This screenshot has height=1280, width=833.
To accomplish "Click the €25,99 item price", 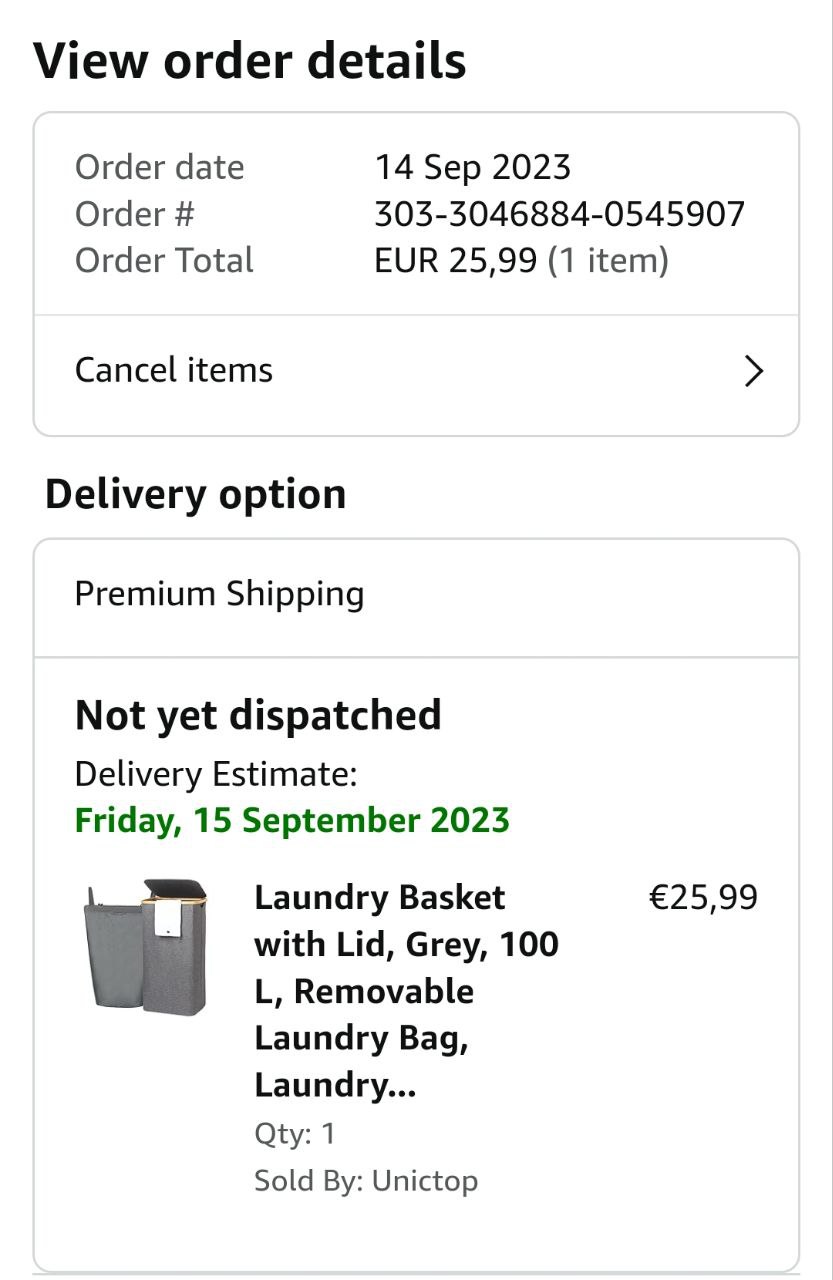I will click(x=703, y=897).
